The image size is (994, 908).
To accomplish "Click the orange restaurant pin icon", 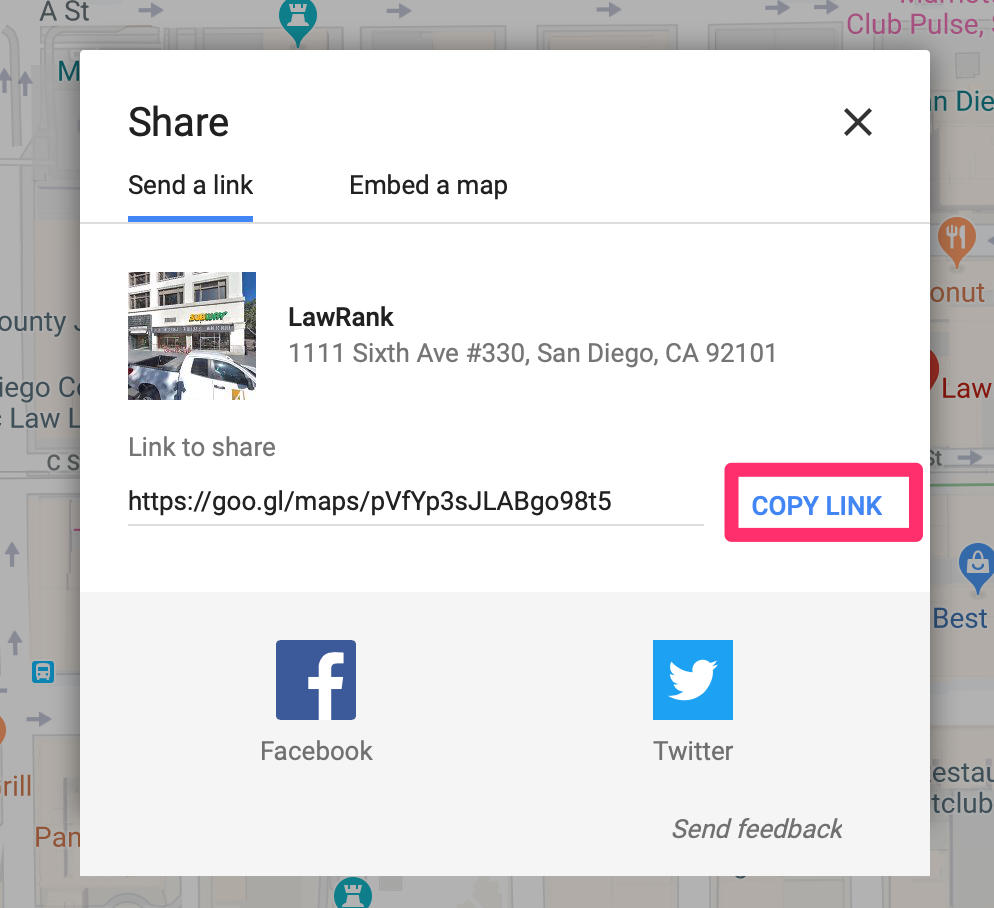I will (x=957, y=241).
